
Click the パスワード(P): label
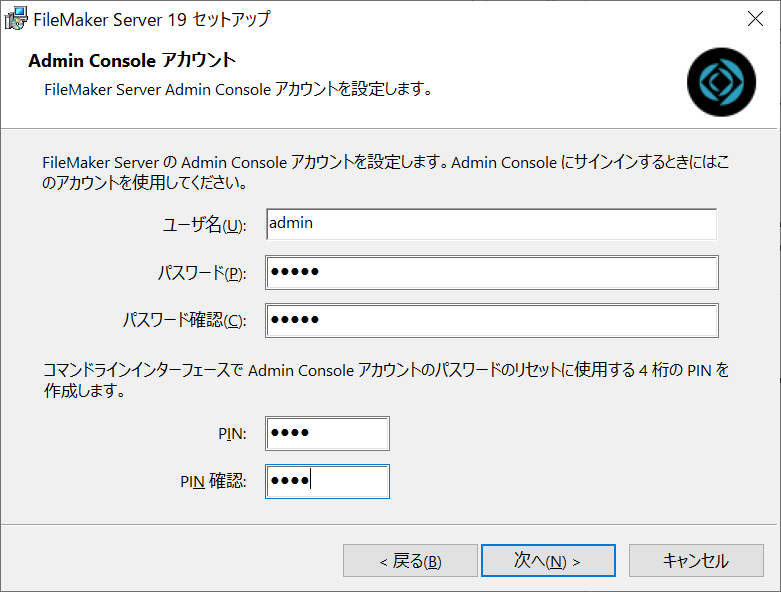[202, 273]
